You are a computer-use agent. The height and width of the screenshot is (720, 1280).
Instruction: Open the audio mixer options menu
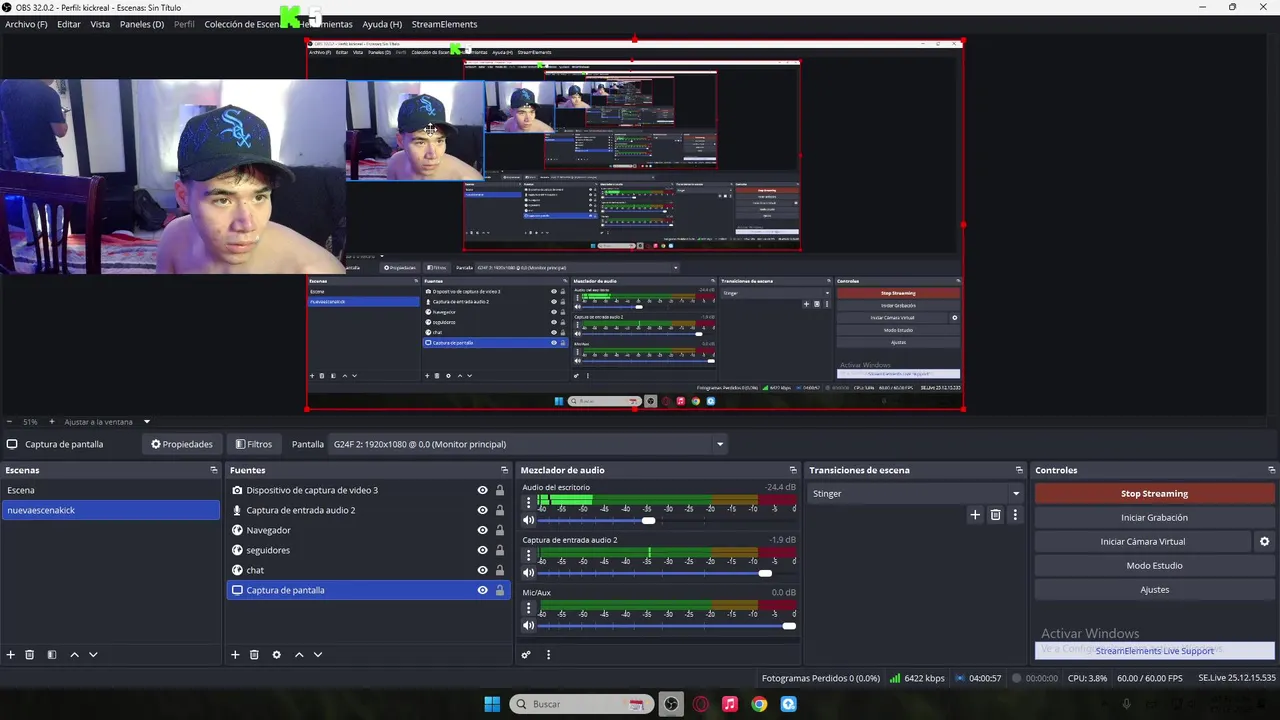(x=548, y=655)
